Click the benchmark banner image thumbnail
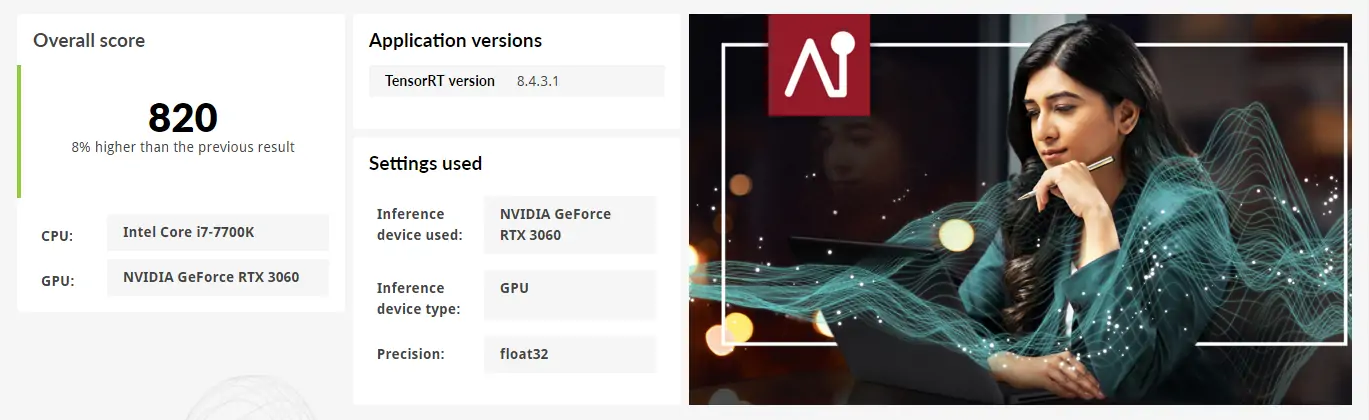 (x=1020, y=209)
